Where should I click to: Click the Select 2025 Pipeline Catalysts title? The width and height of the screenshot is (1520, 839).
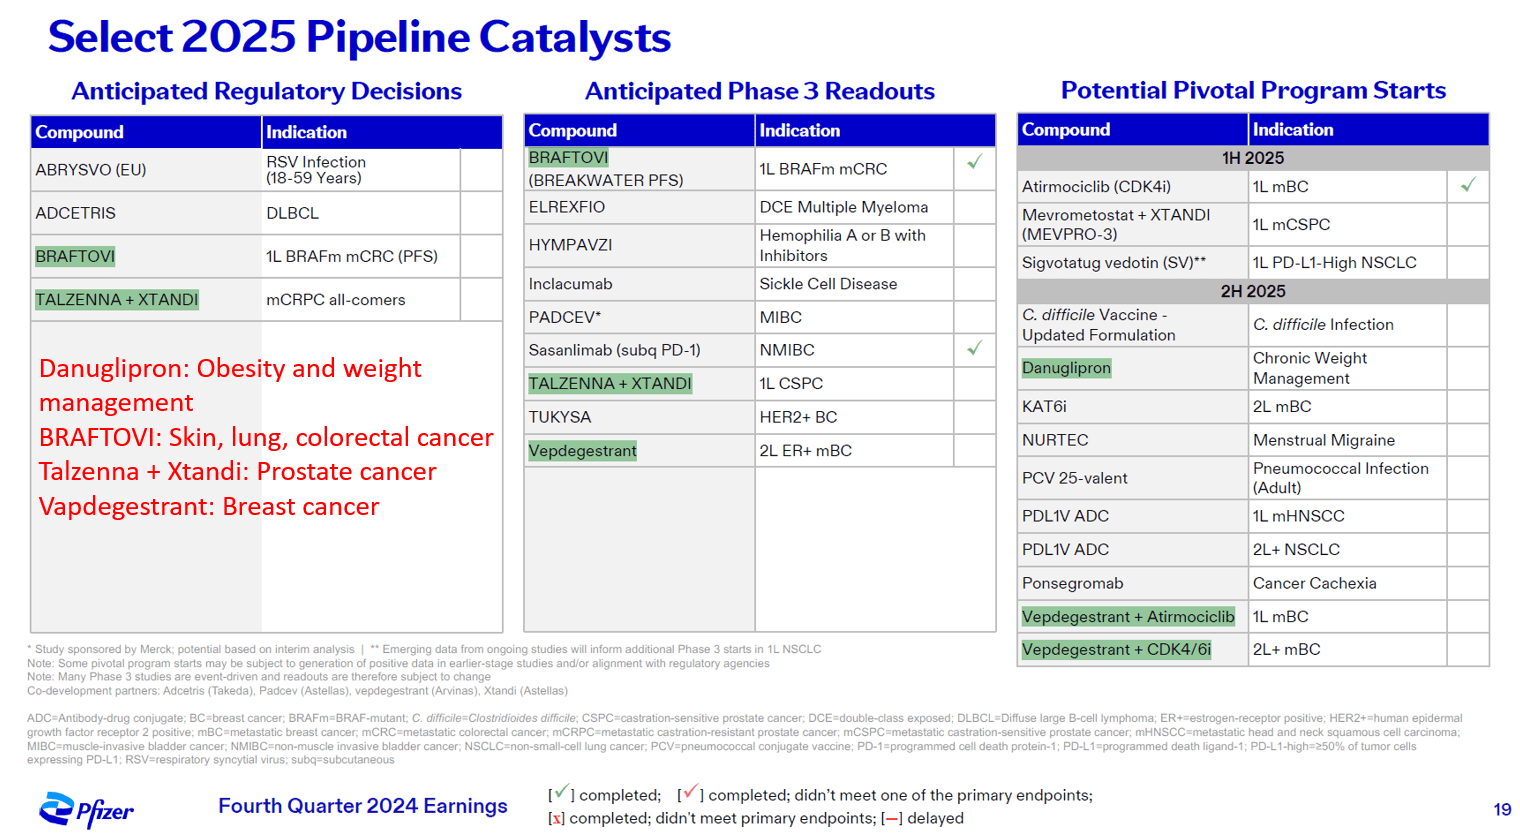pyautogui.click(x=358, y=36)
